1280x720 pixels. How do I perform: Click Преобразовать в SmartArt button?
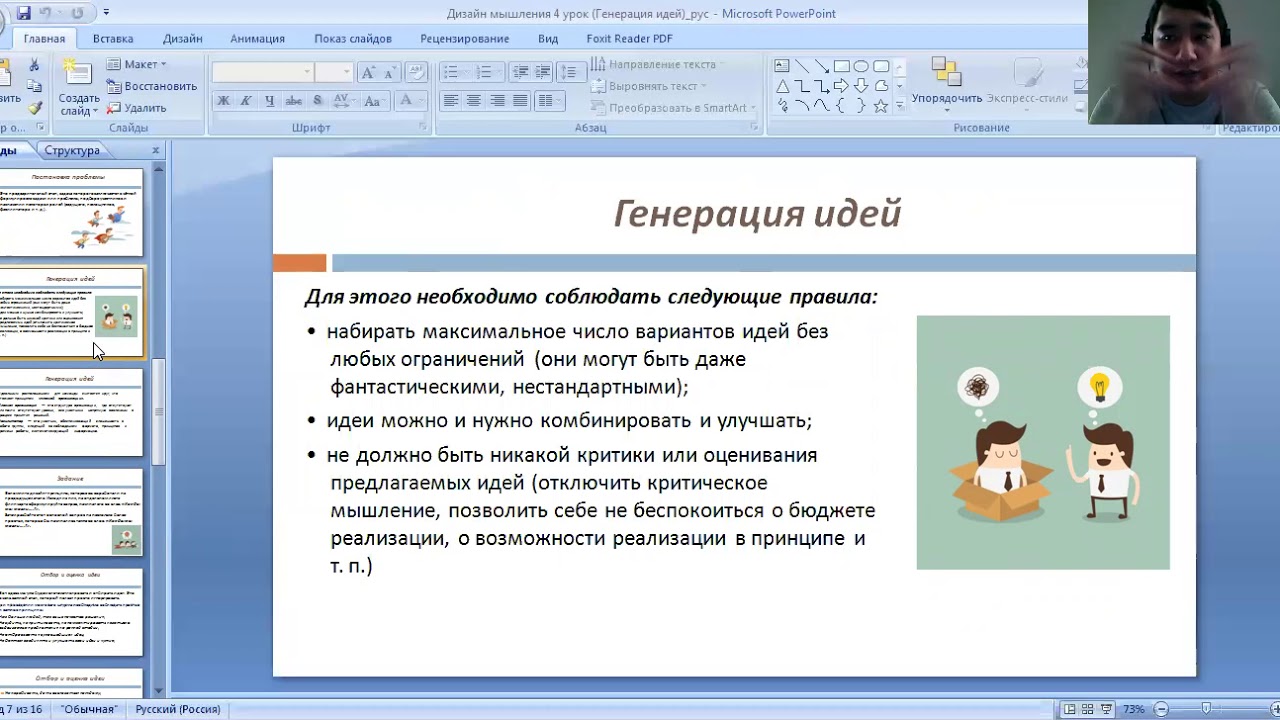click(x=673, y=108)
